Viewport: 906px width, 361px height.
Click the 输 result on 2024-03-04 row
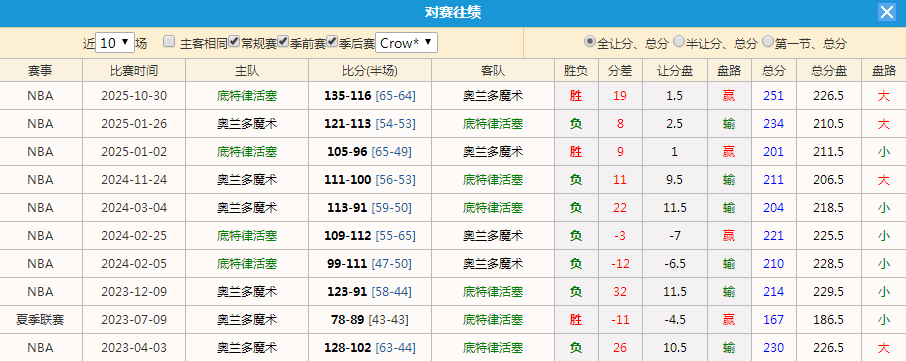[x=729, y=207]
